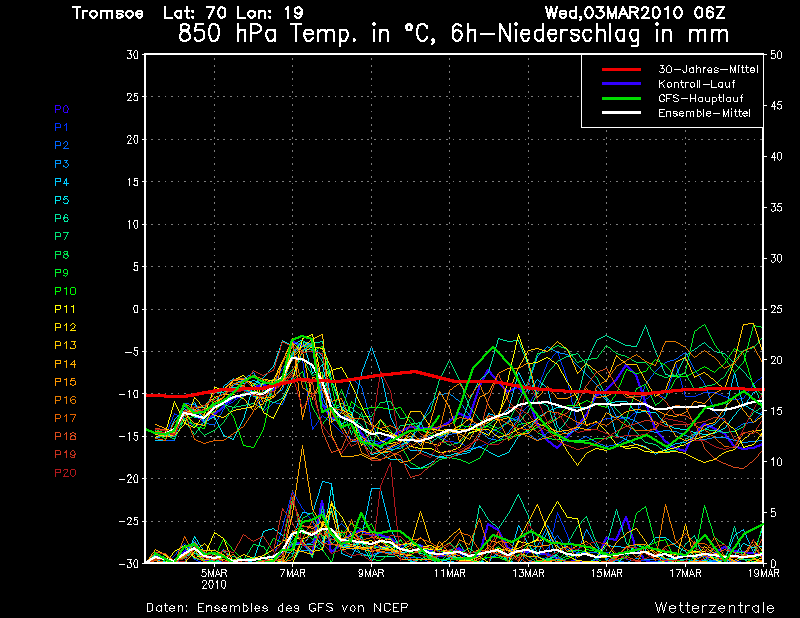
Task: Select the P5 ensemble member label
Action: [62, 200]
